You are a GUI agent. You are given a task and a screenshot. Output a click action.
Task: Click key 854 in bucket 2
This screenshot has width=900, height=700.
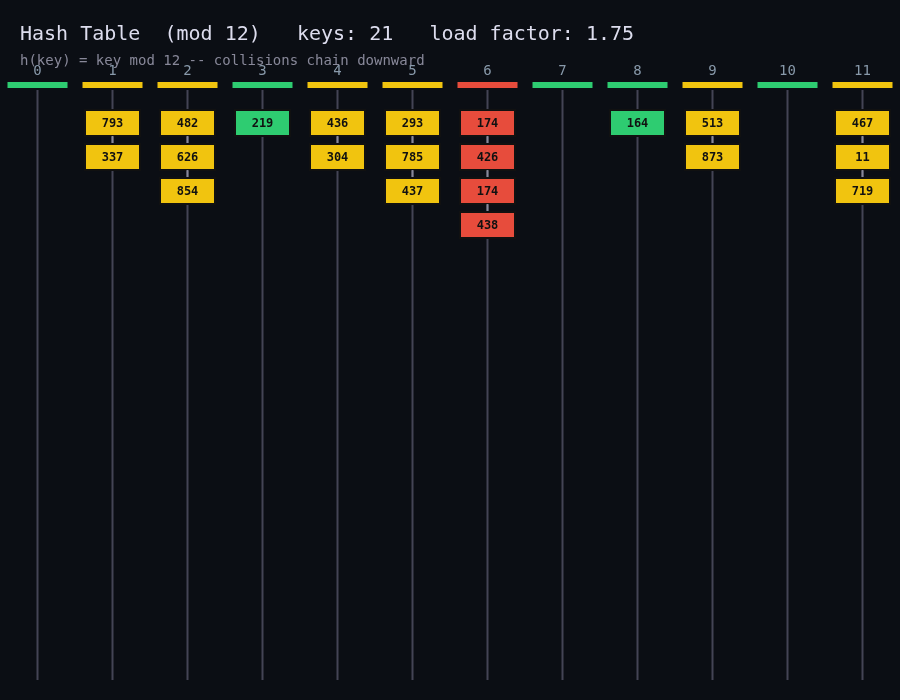(x=187, y=191)
